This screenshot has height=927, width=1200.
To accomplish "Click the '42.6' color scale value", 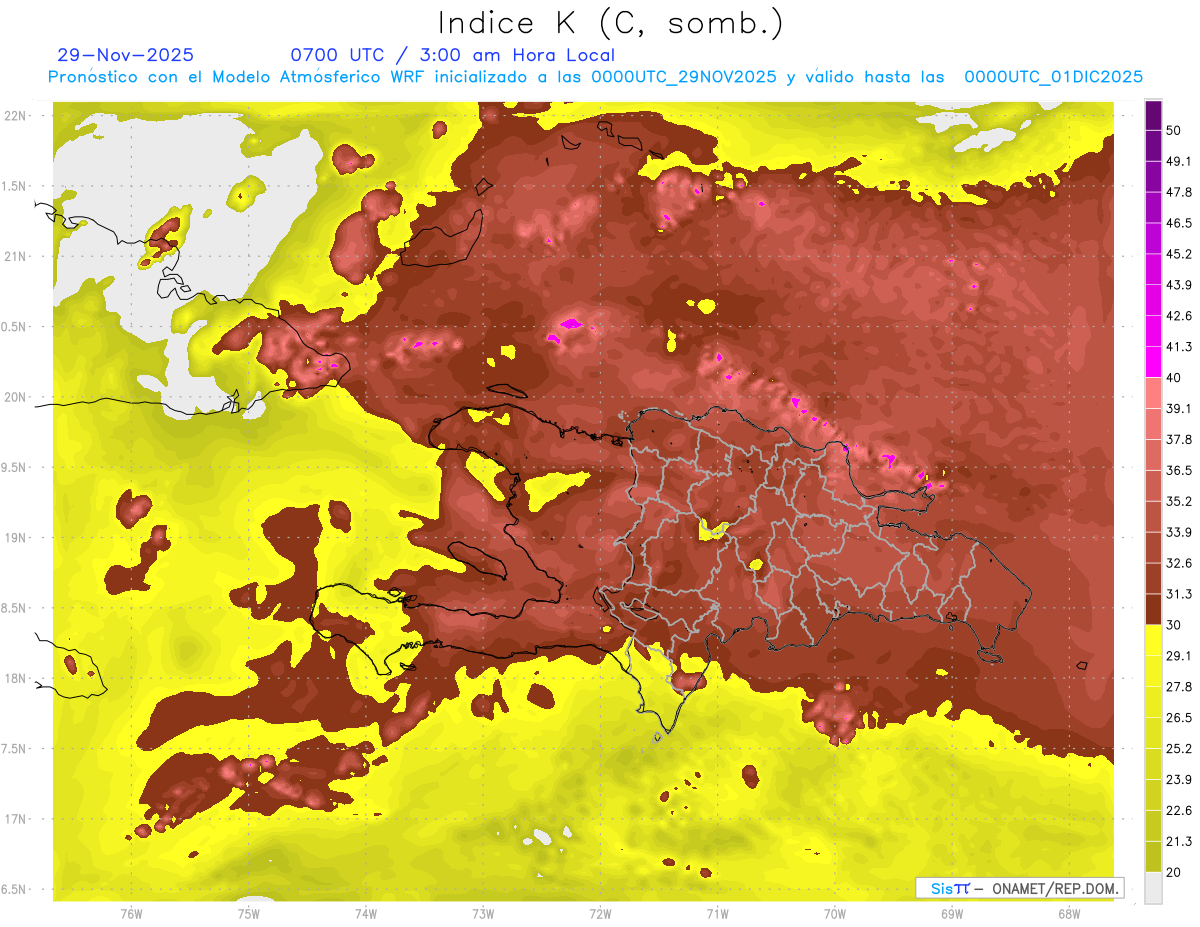I will click(x=1179, y=316).
